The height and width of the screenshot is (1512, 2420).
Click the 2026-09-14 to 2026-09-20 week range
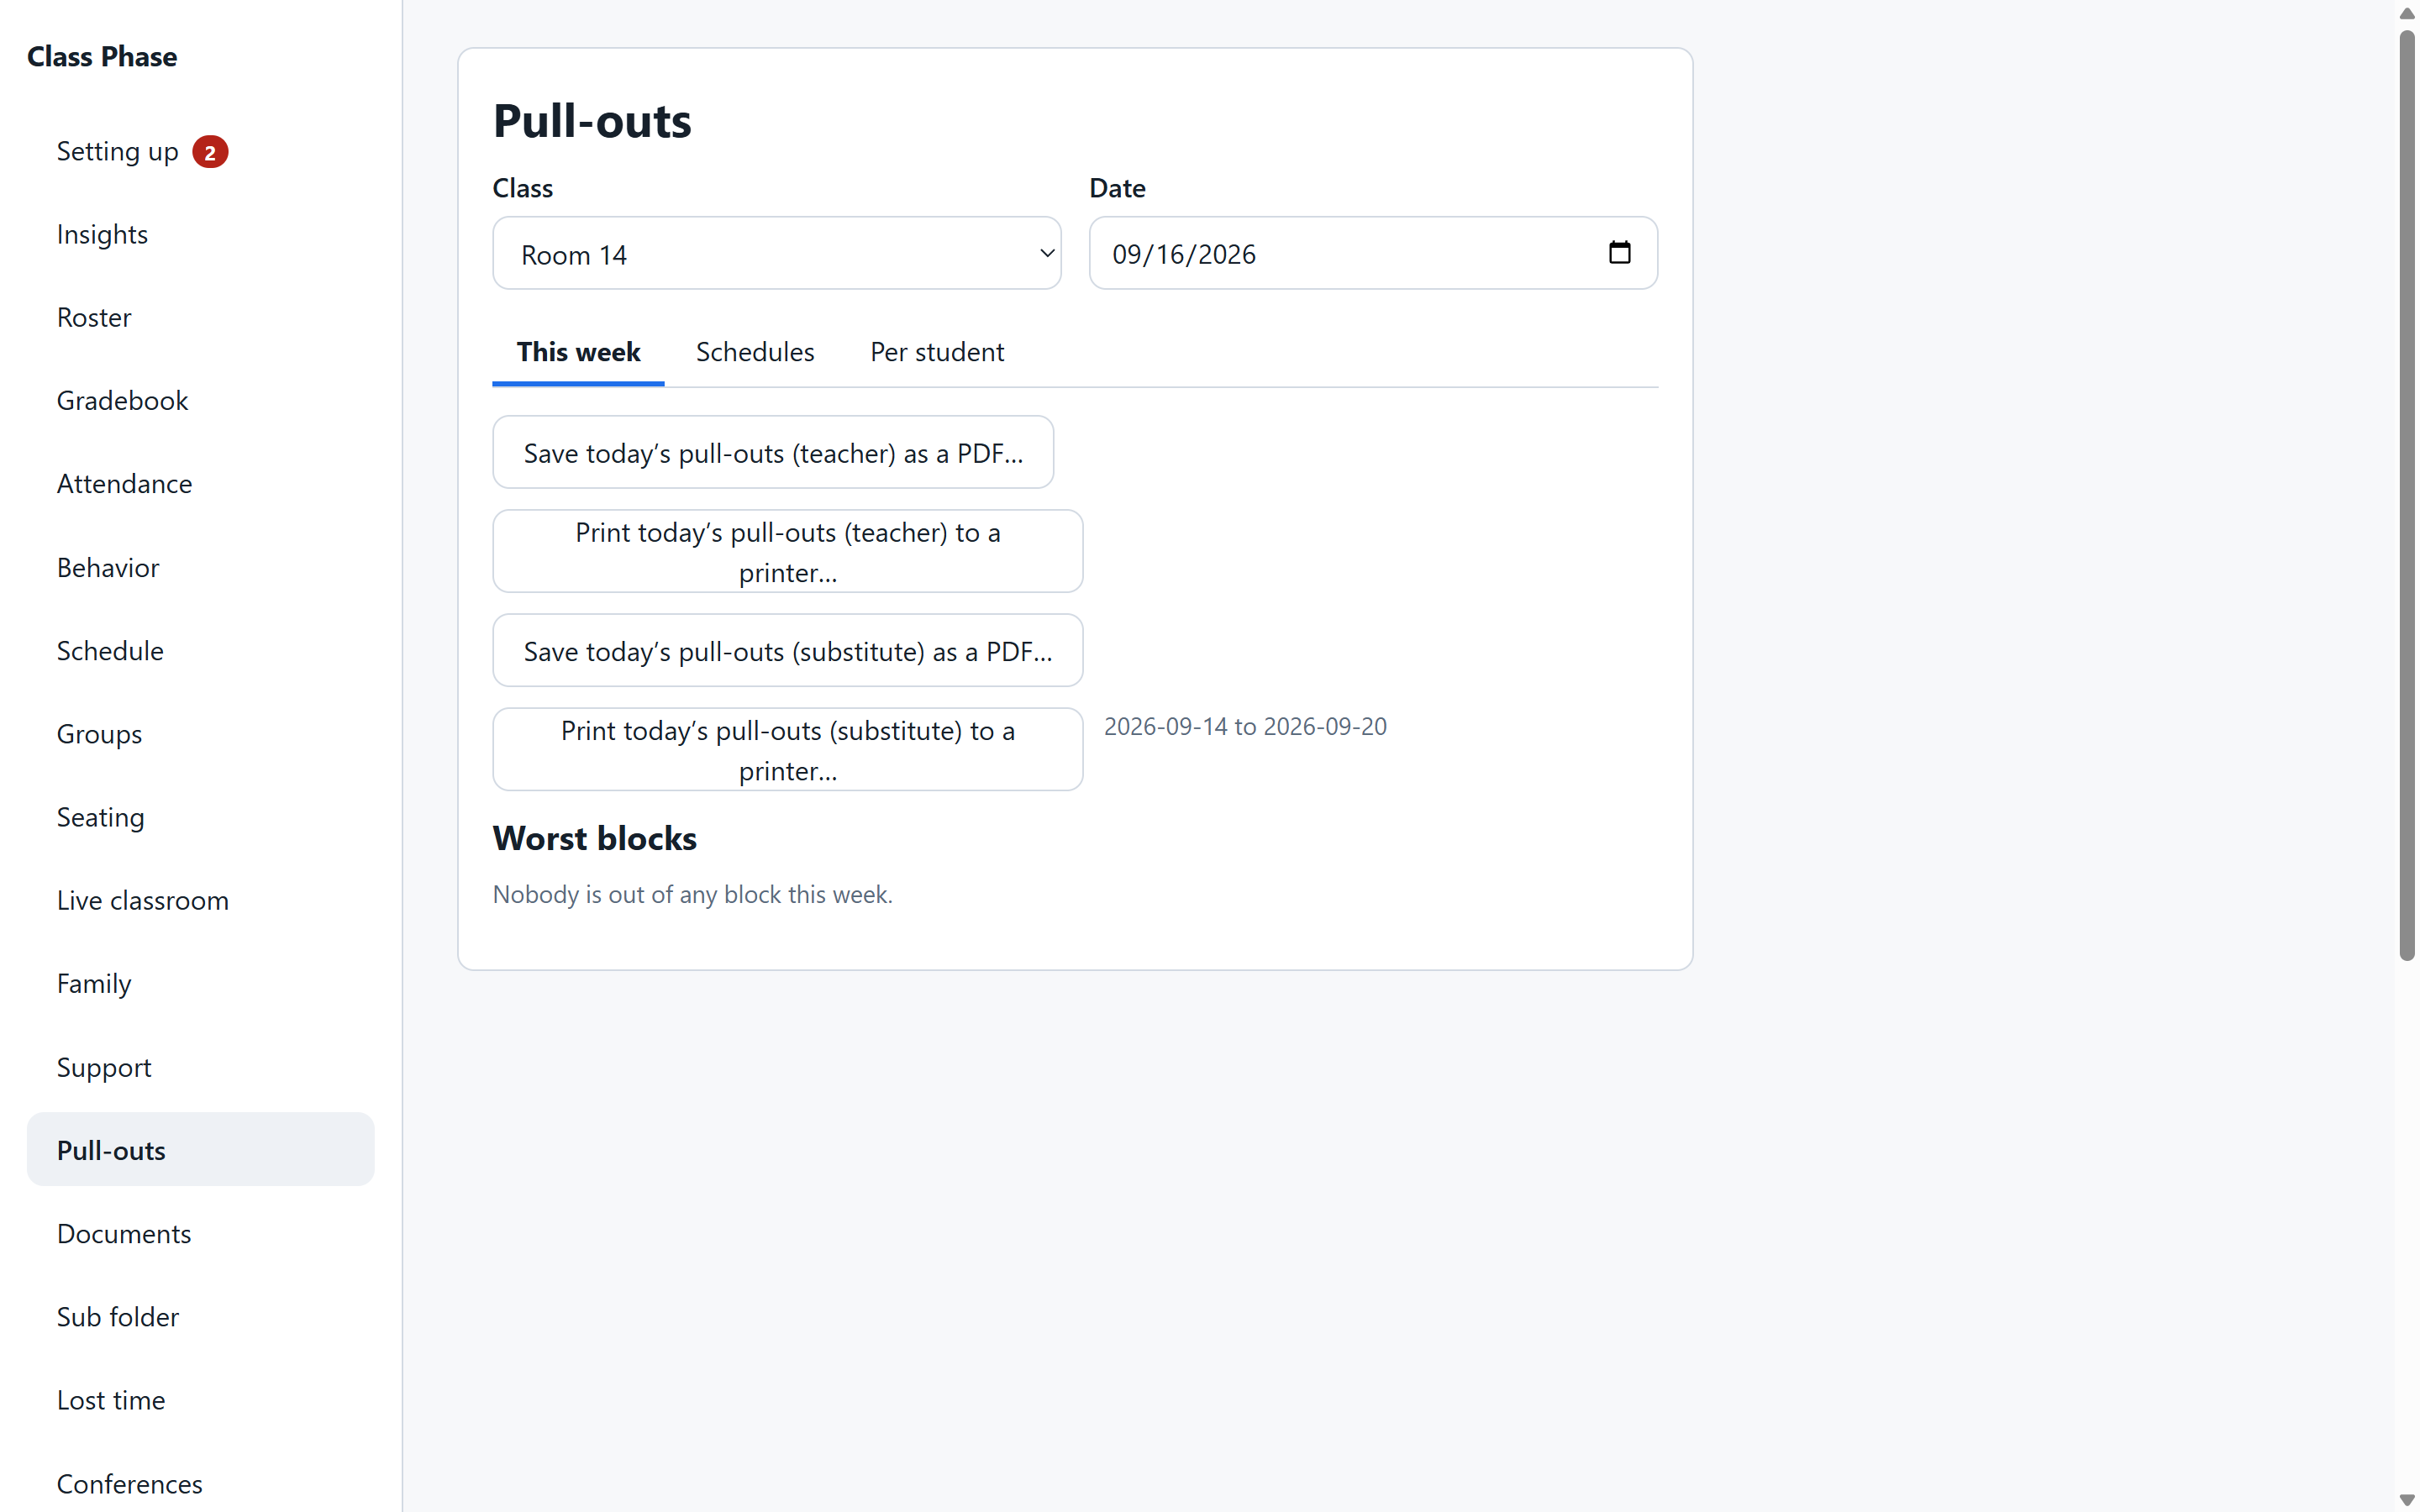[1245, 726]
